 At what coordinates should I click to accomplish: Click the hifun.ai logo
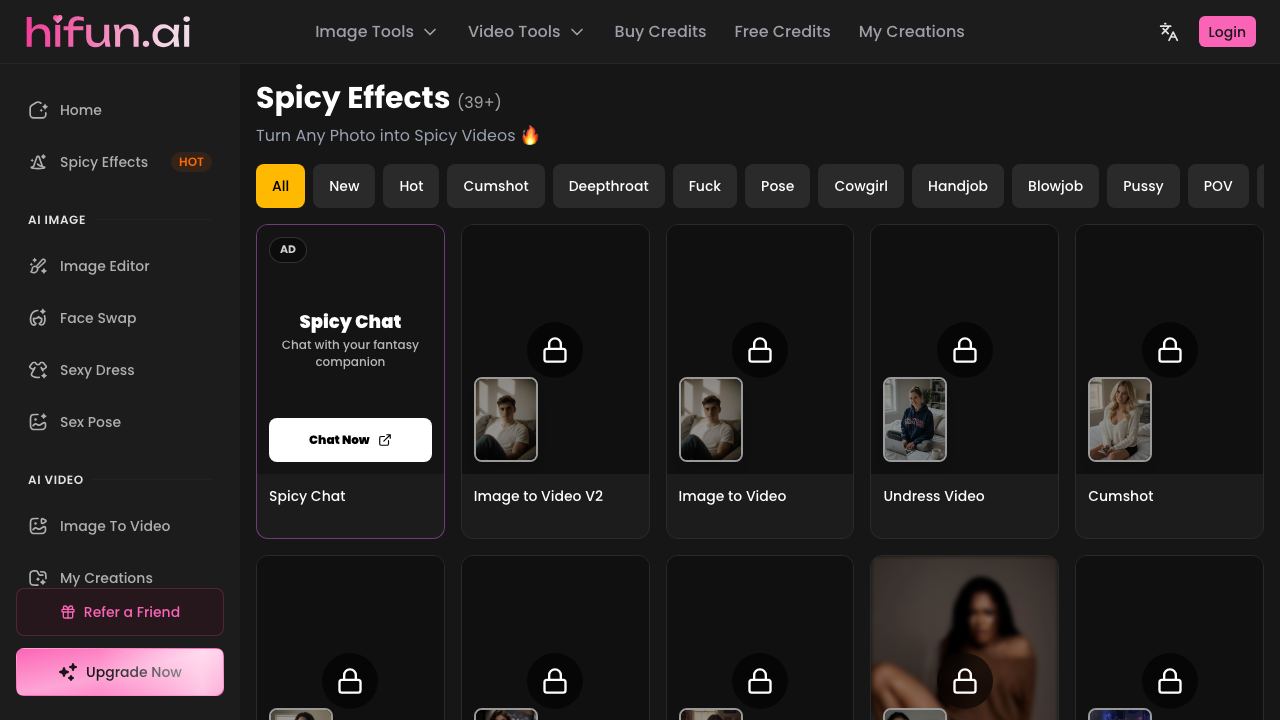(x=108, y=32)
